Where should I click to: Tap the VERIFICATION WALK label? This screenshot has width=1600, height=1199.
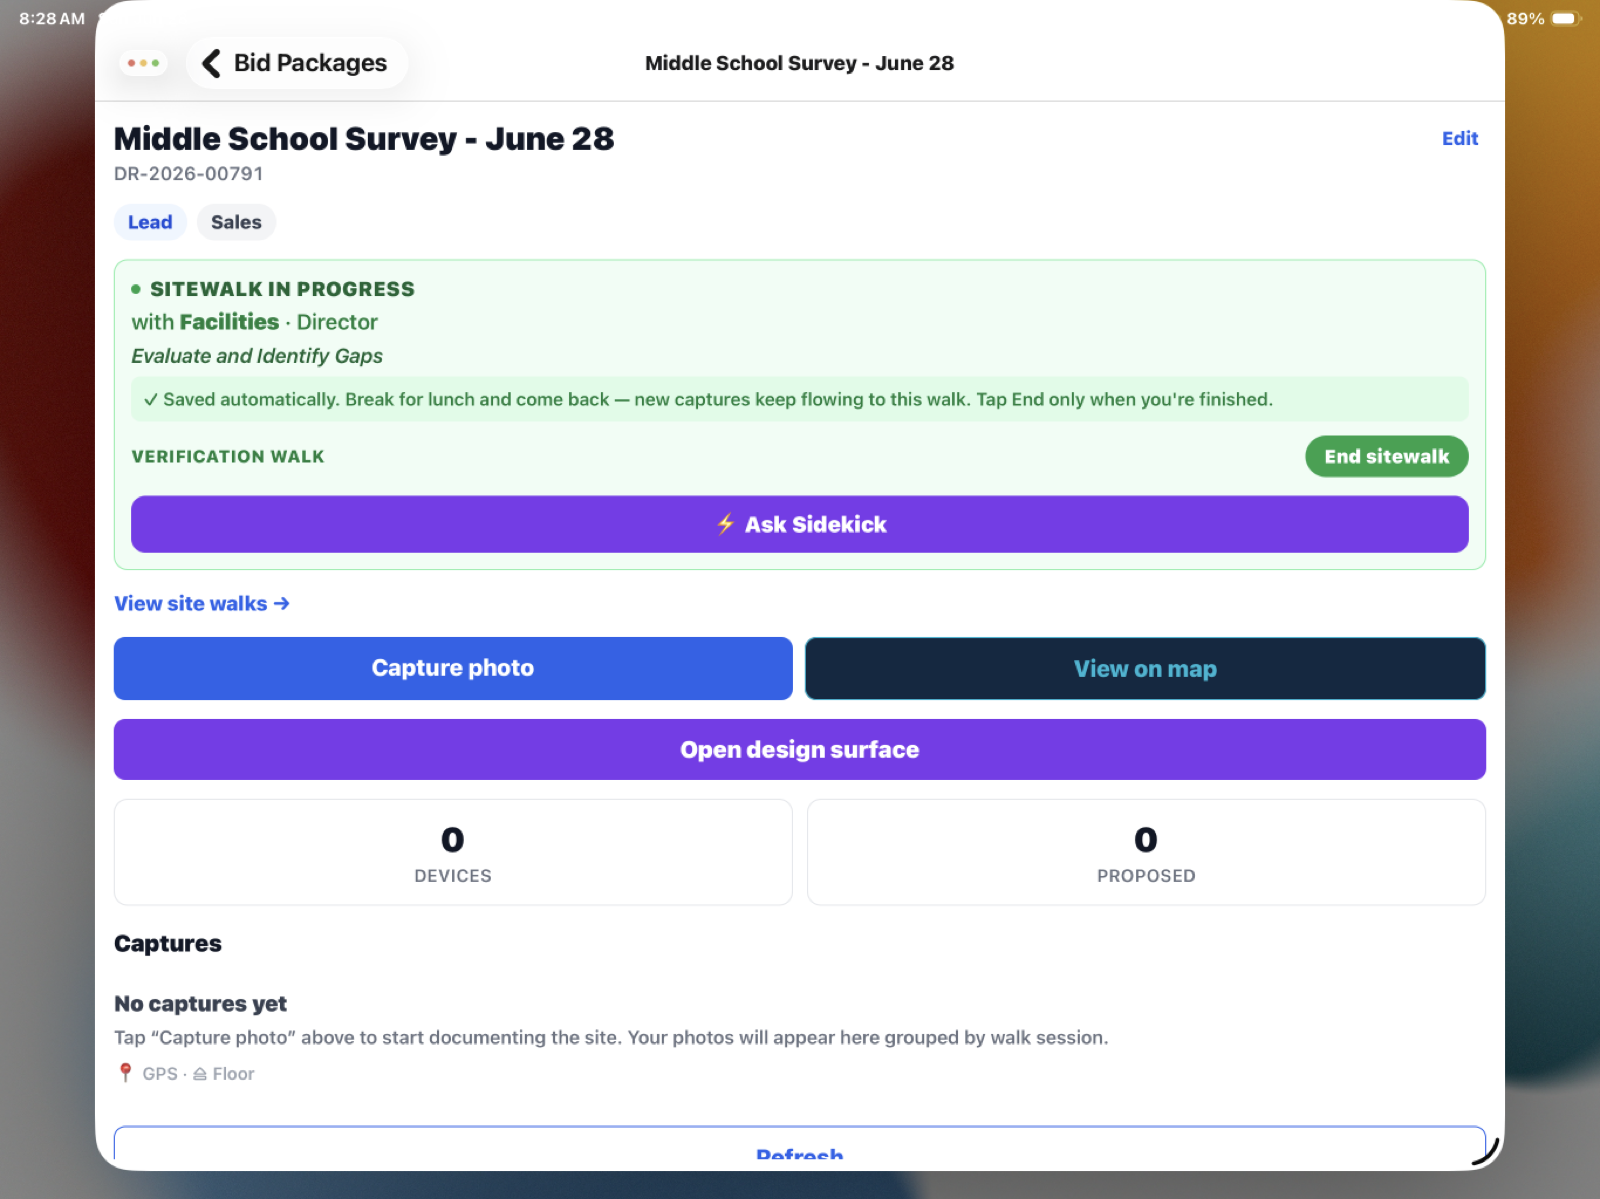pos(228,456)
